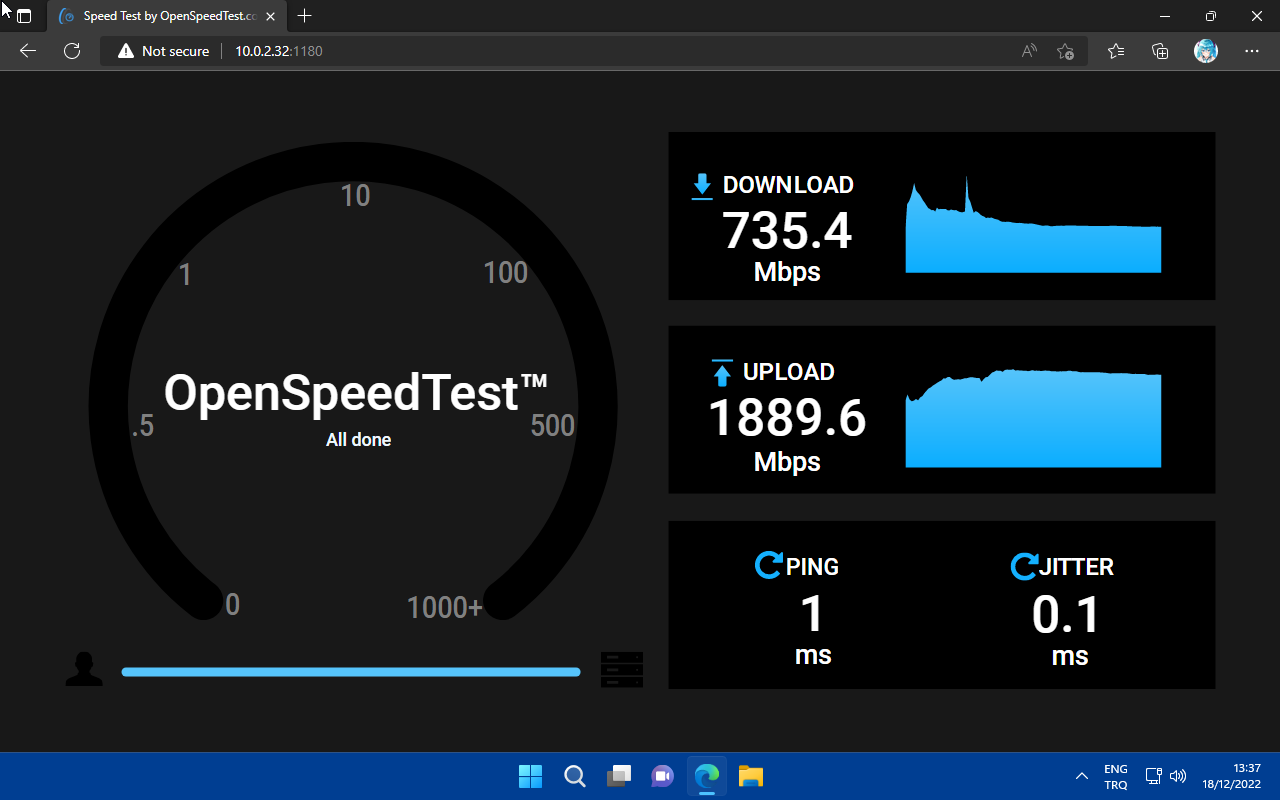Click the upload speed graph
This screenshot has width=1280, height=800.
pos(1033,418)
